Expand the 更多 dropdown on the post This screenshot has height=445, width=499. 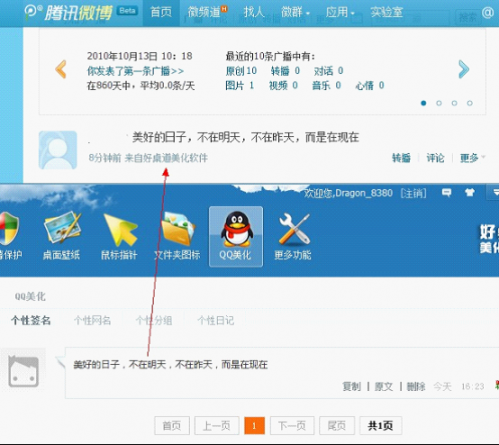[x=472, y=158]
